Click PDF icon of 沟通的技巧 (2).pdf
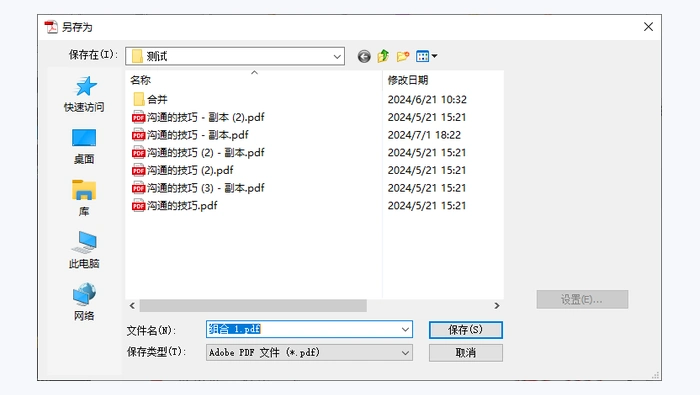The width and height of the screenshot is (700, 395). pyautogui.click(x=138, y=170)
